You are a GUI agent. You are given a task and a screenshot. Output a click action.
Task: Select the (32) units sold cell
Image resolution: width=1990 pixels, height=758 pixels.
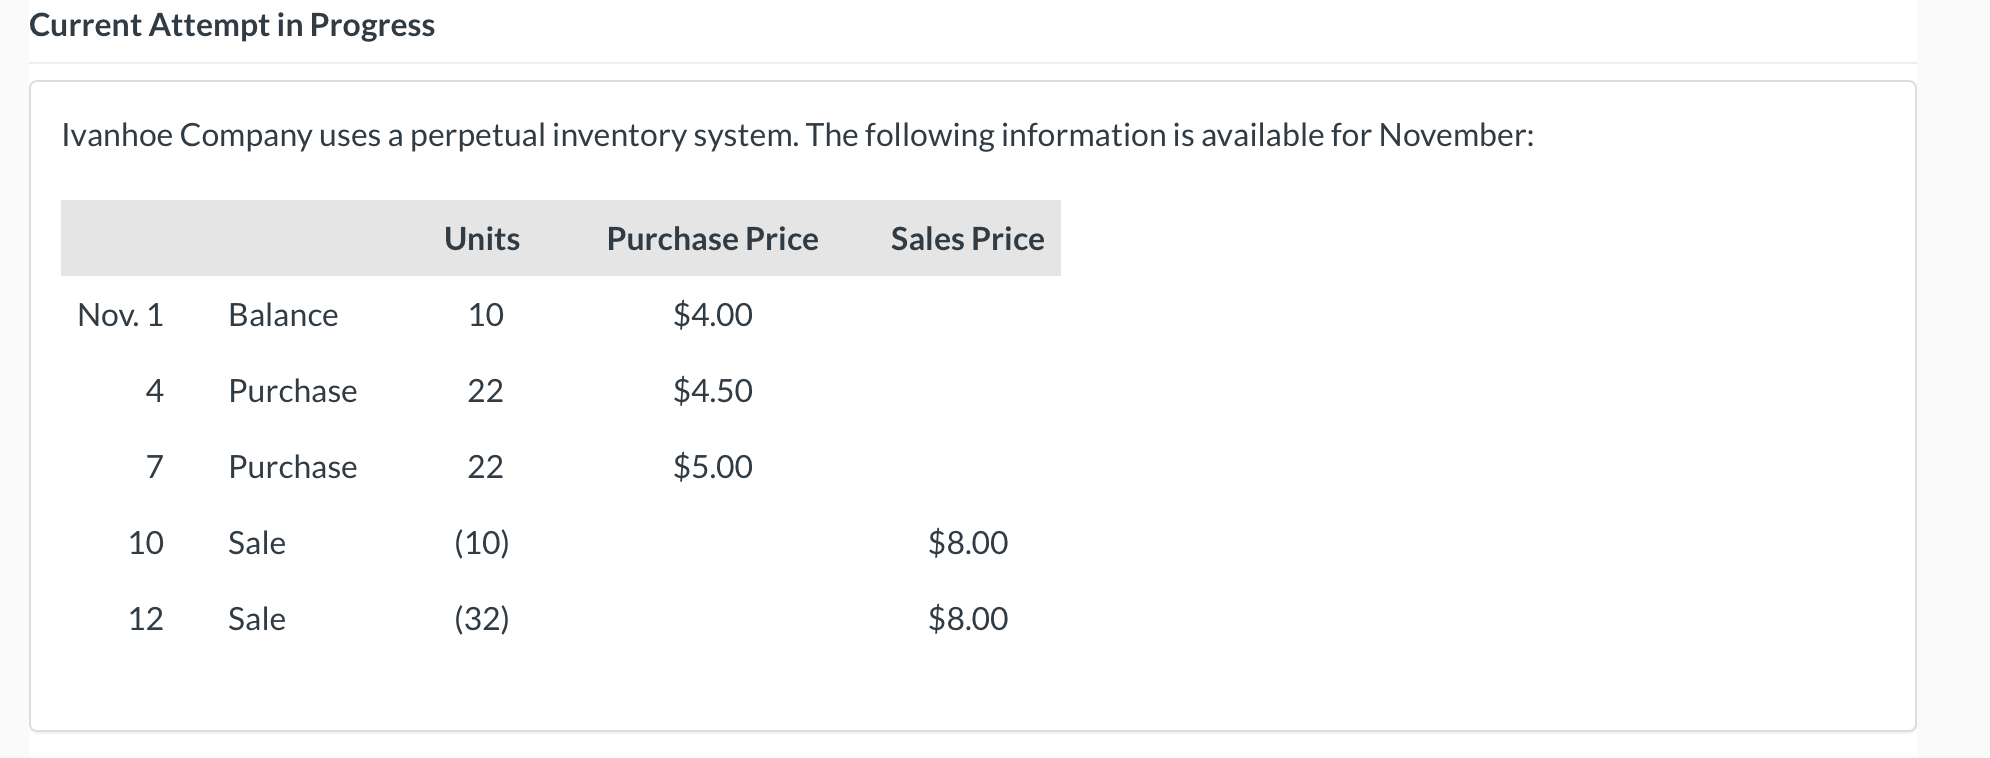pos(482,619)
